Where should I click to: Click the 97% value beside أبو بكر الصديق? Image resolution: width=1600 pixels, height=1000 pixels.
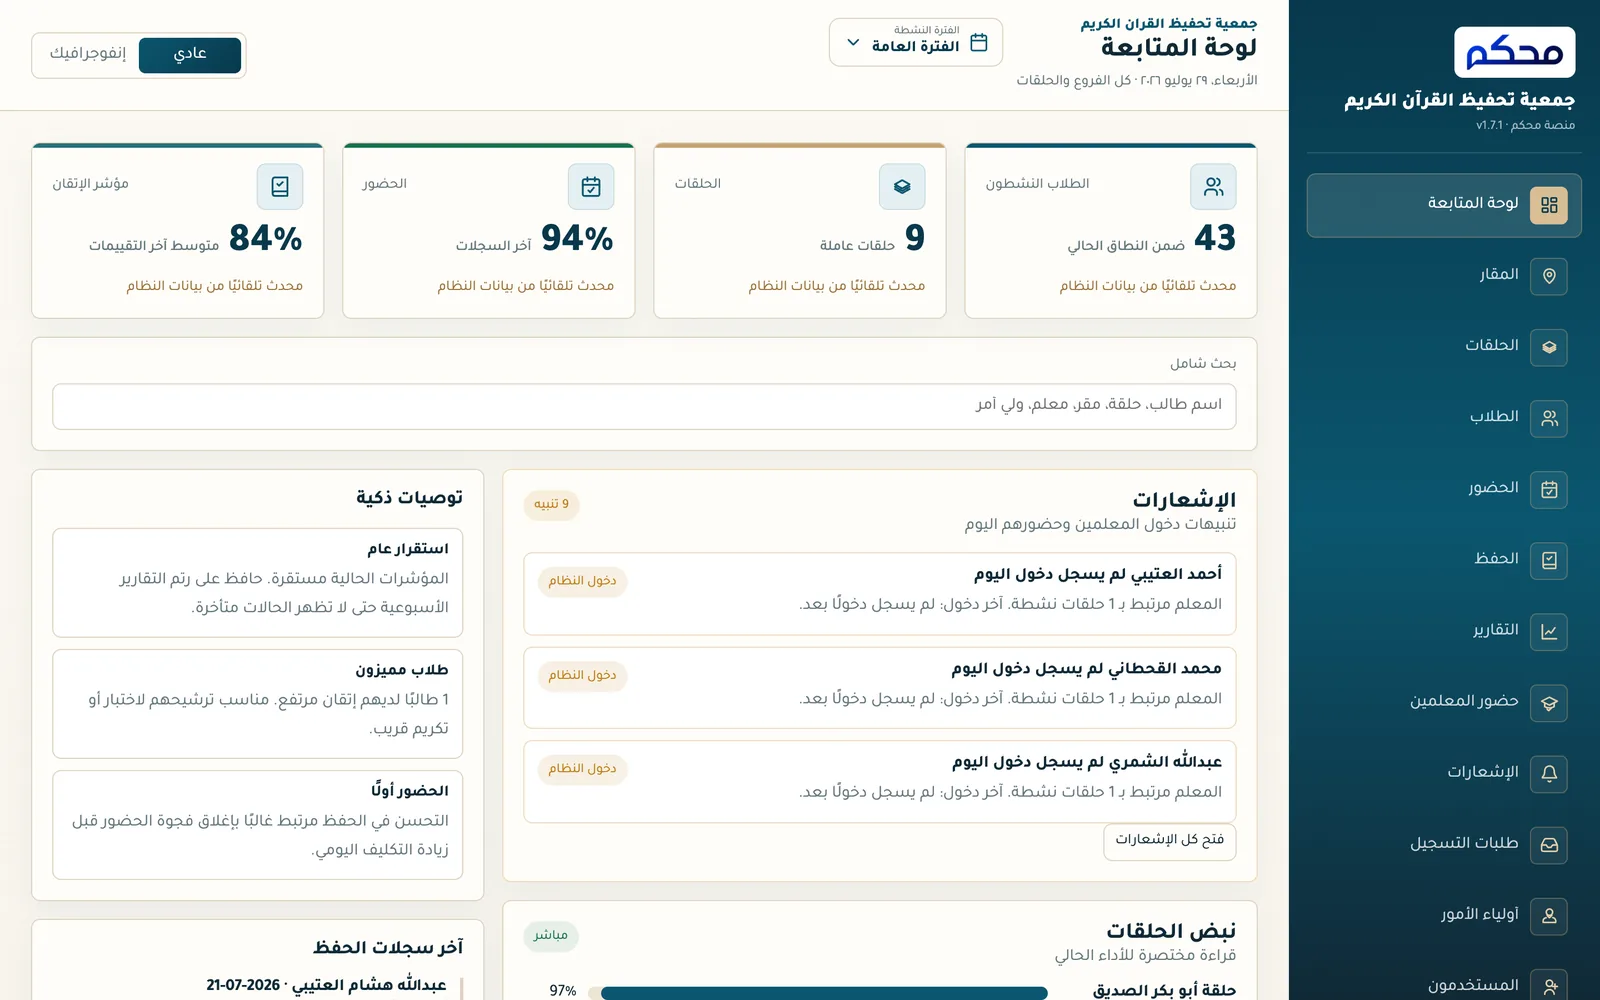click(563, 991)
